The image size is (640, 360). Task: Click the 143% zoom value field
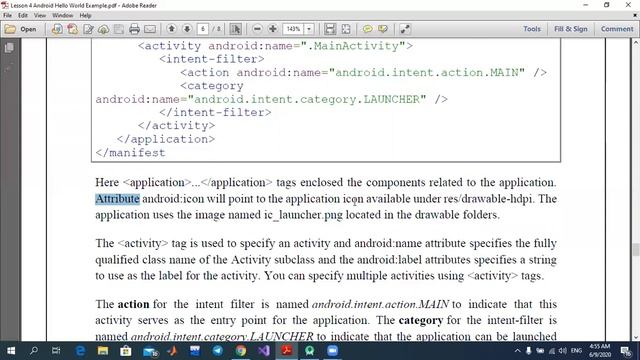click(x=293, y=29)
